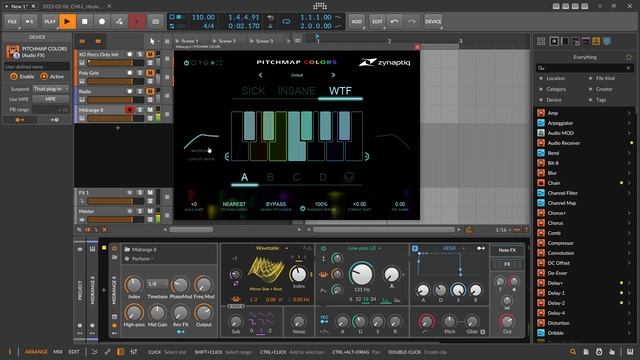The height and width of the screenshot is (360, 640).
Task: Click the undo arrow button
Action: (395, 21)
